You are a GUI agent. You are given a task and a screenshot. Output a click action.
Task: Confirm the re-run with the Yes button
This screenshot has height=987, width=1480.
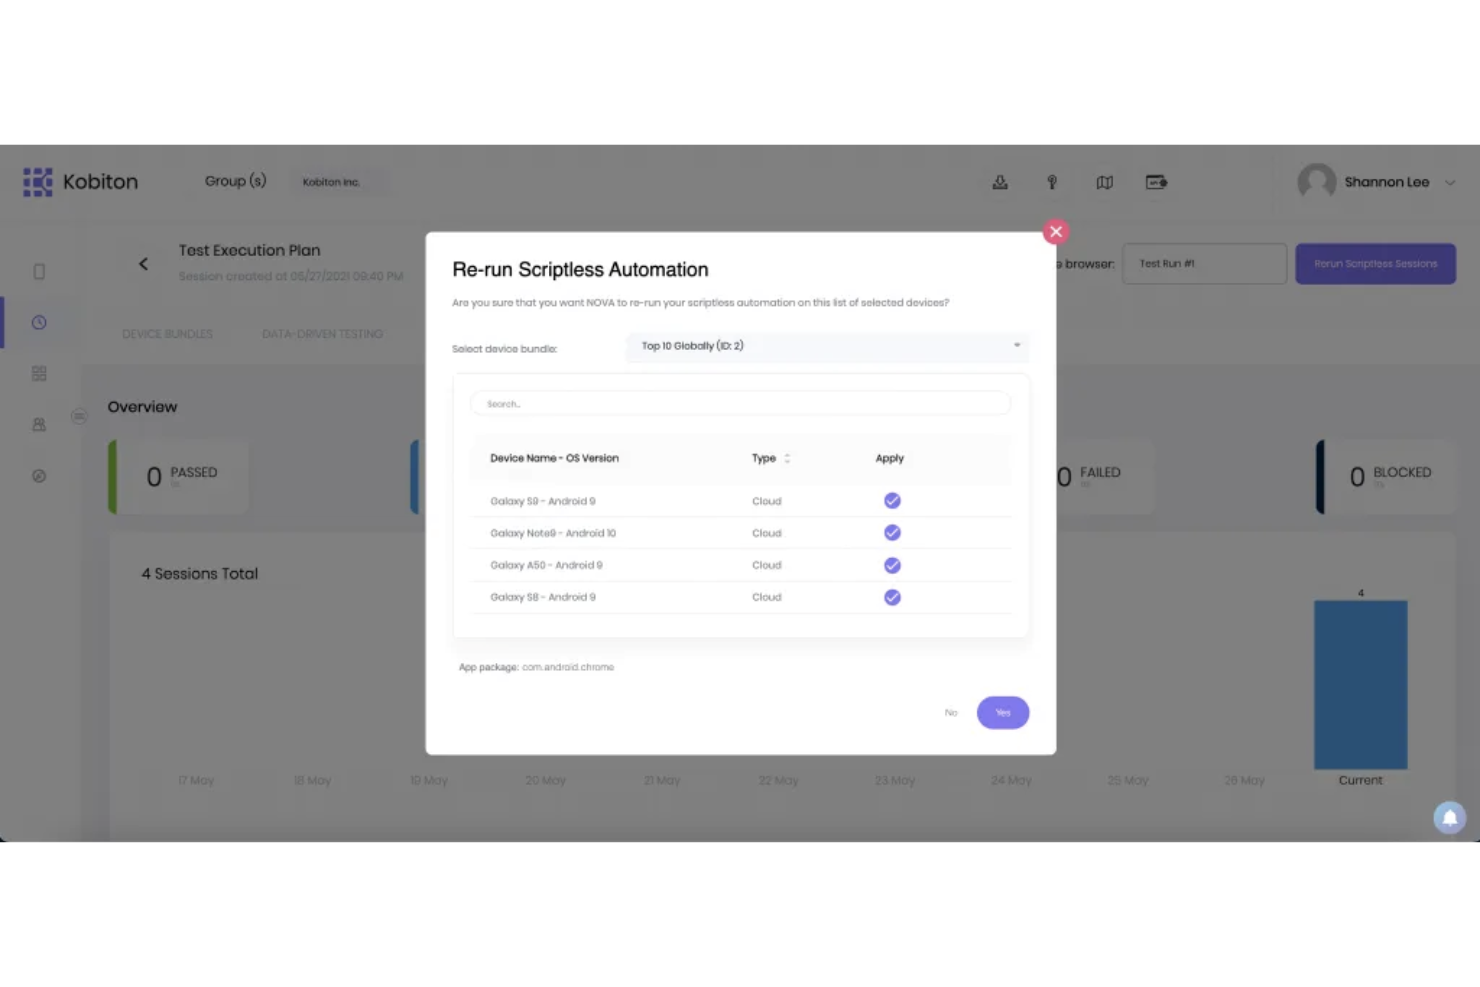point(1003,713)
